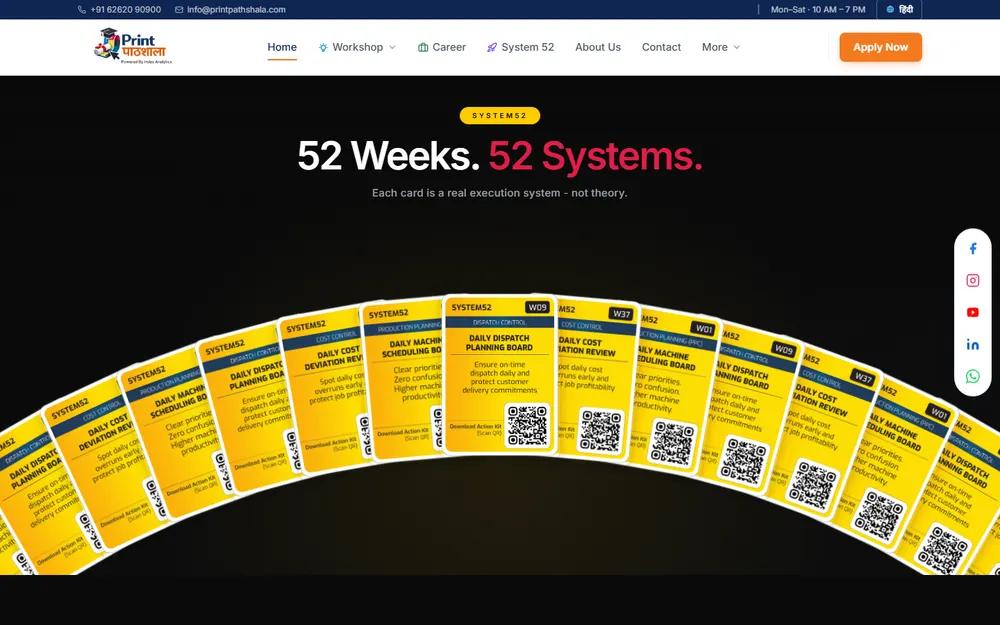Expand the More menu chevron

(737, 47)
